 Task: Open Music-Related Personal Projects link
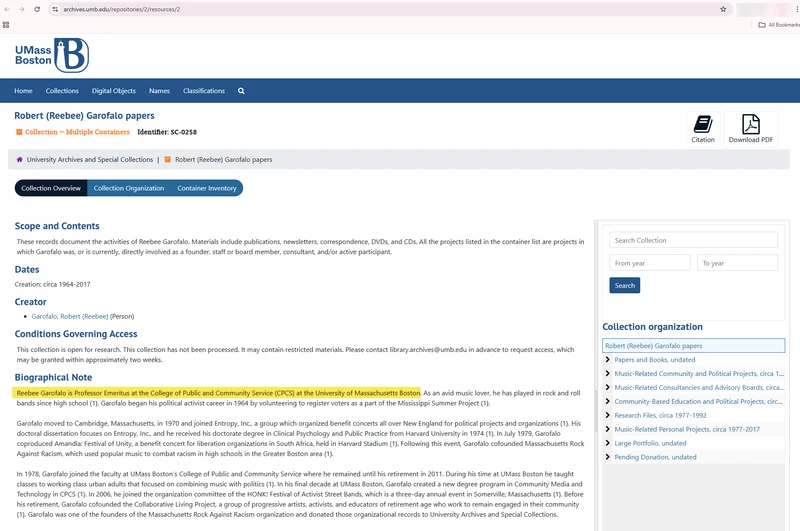click(x=687, y=429)
